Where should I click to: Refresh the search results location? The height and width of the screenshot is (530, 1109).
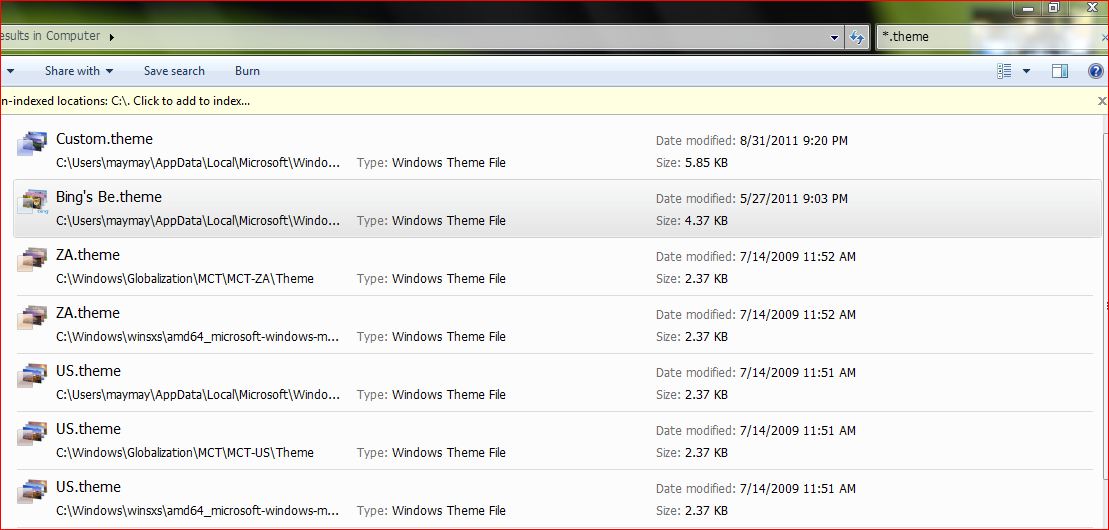[857, 38]
